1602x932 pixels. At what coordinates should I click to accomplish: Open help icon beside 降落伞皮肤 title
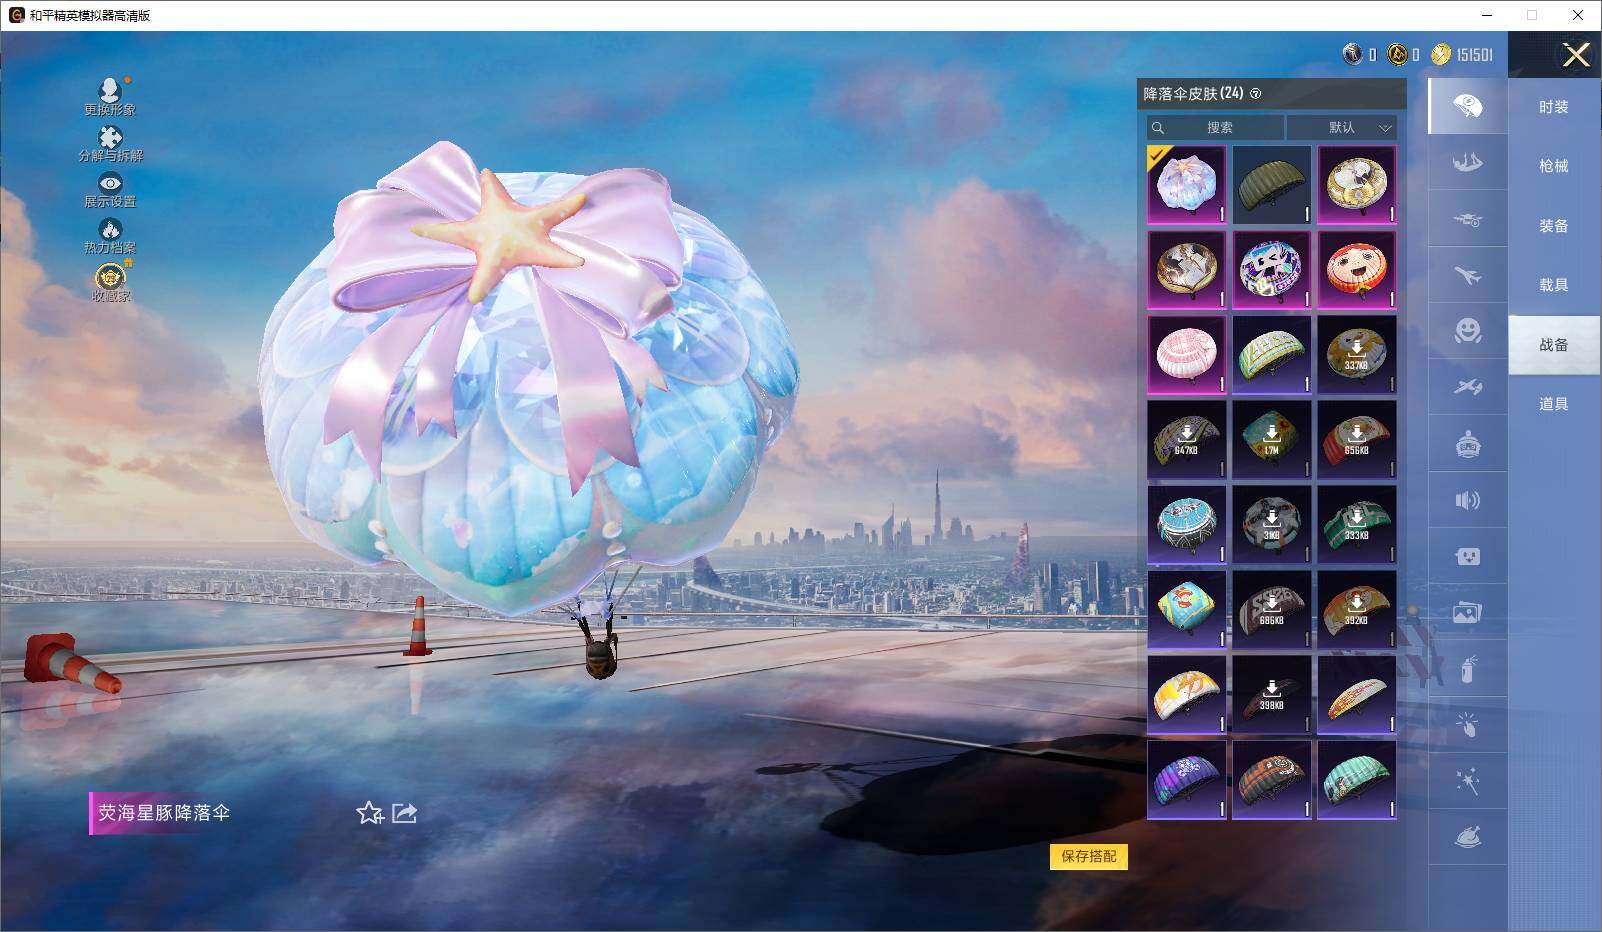click(1256, 94)
